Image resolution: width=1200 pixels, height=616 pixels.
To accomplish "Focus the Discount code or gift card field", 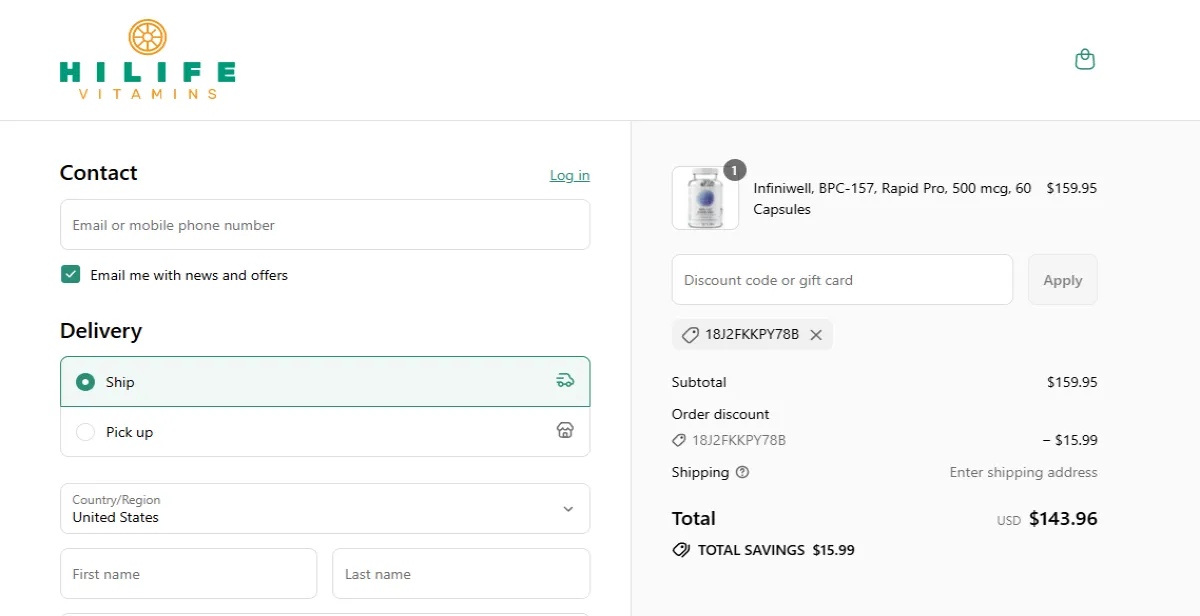I will 843,280.
